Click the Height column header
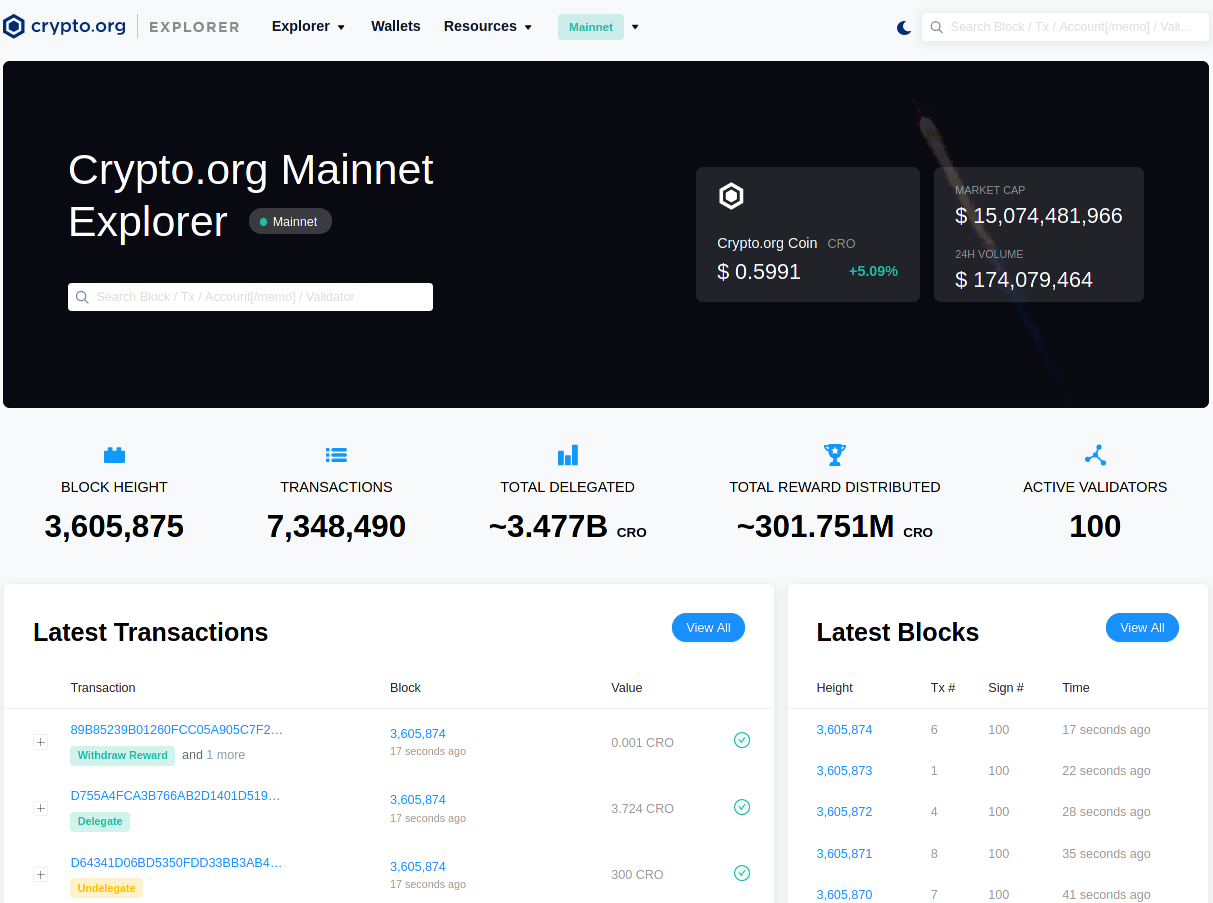Viewport: 1213px width, 903px height. [x=834, y=688]
